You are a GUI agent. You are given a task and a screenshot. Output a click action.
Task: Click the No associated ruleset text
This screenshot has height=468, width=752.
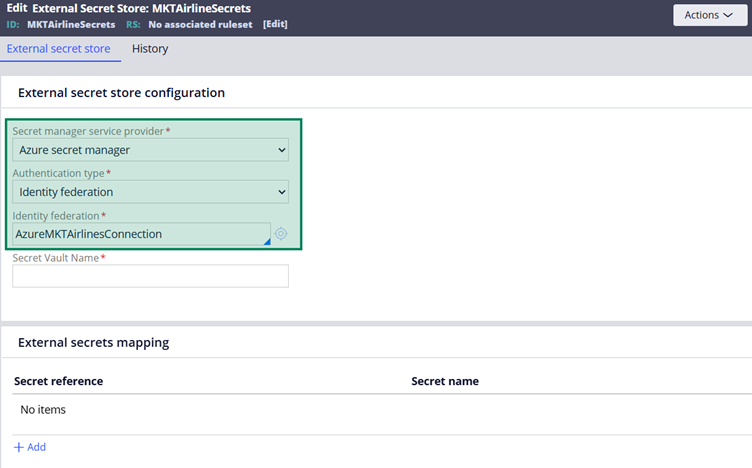point(201,24)
